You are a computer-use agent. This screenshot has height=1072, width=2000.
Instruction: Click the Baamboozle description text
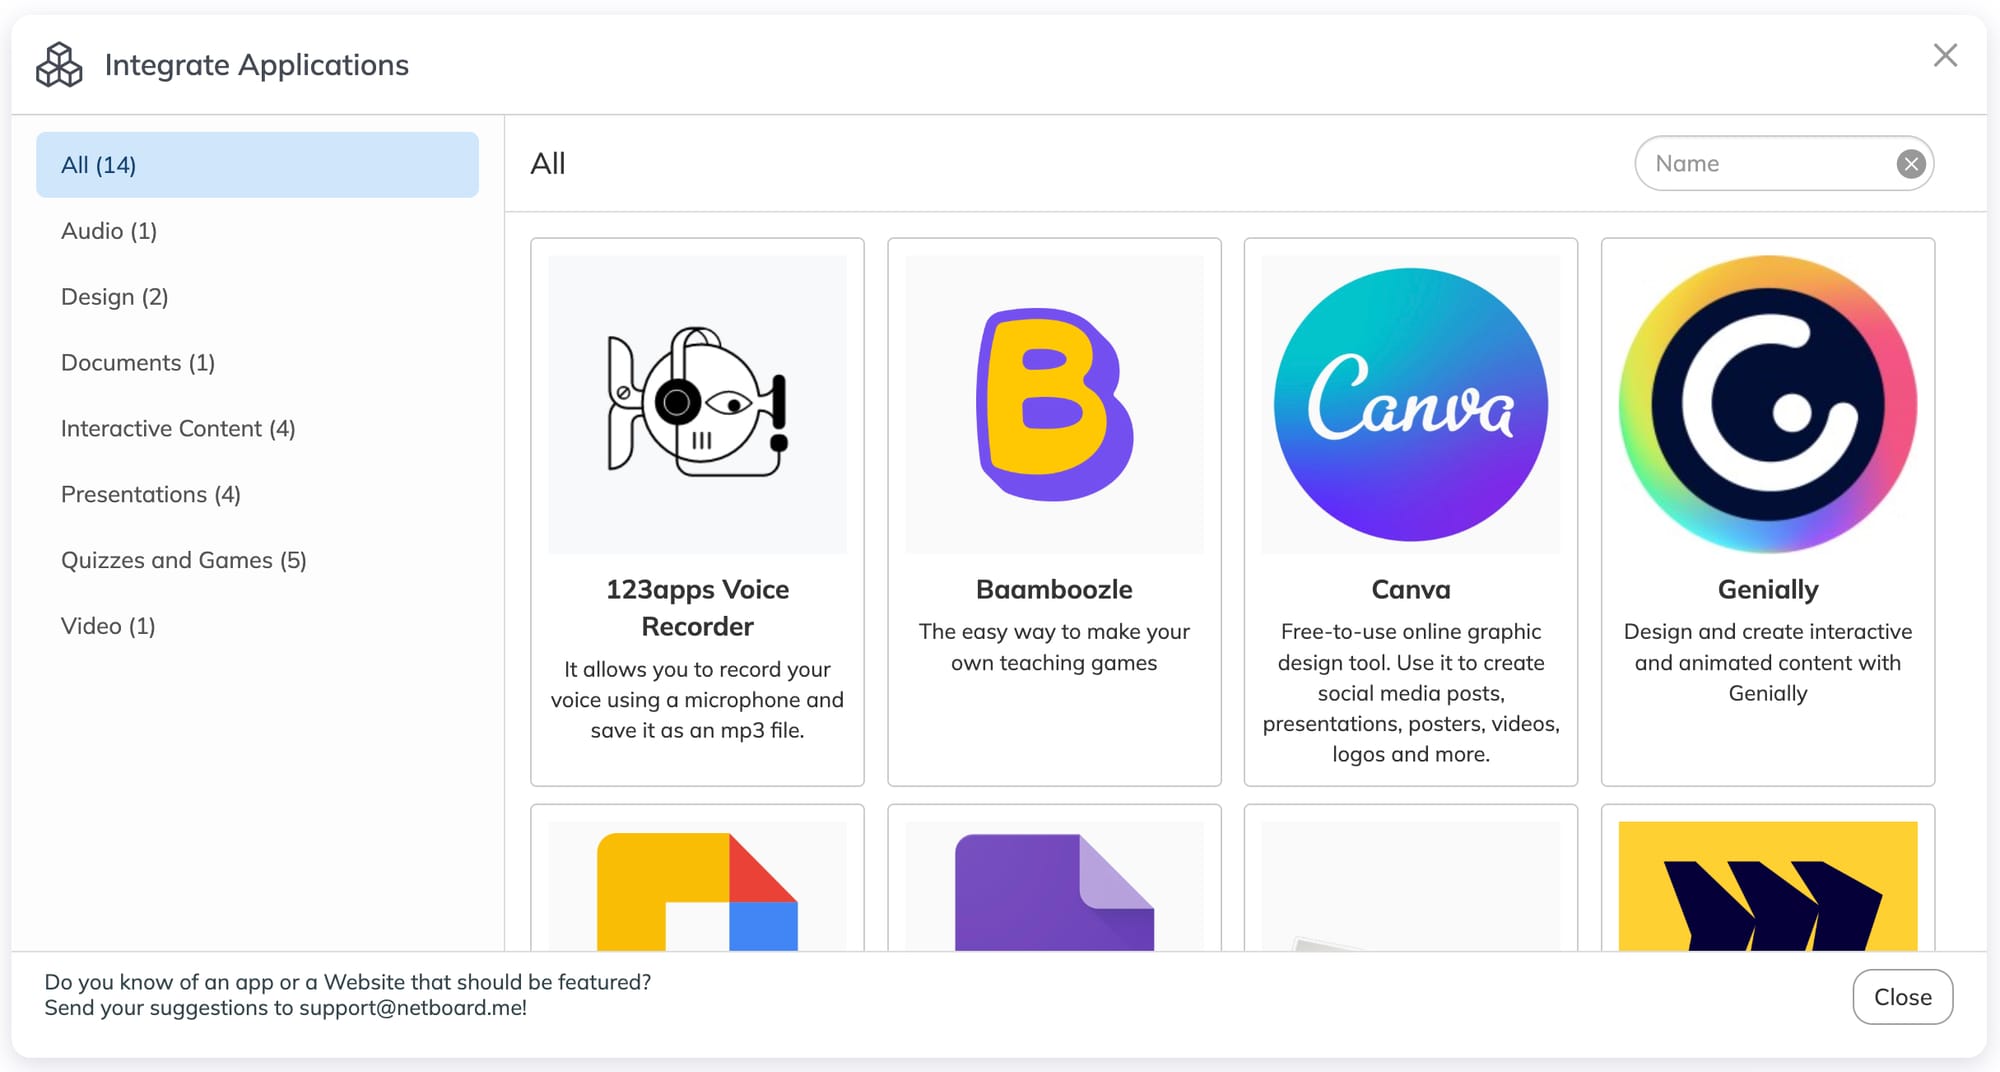click(1054, 647)
